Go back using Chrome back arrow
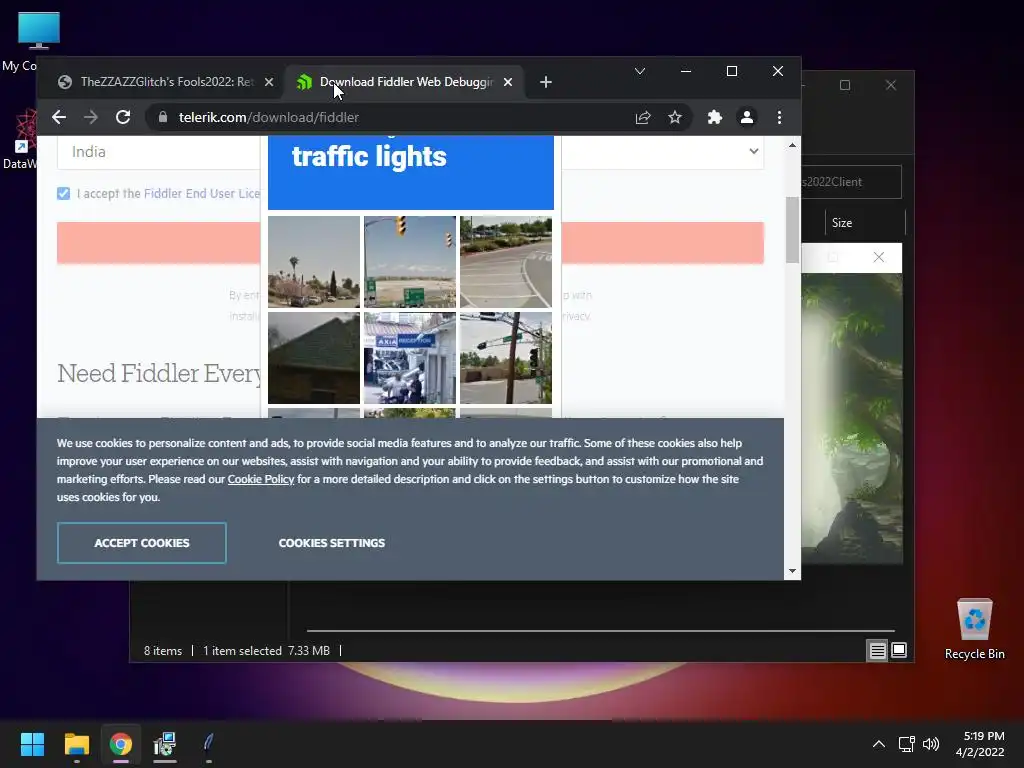 point(59,118)
